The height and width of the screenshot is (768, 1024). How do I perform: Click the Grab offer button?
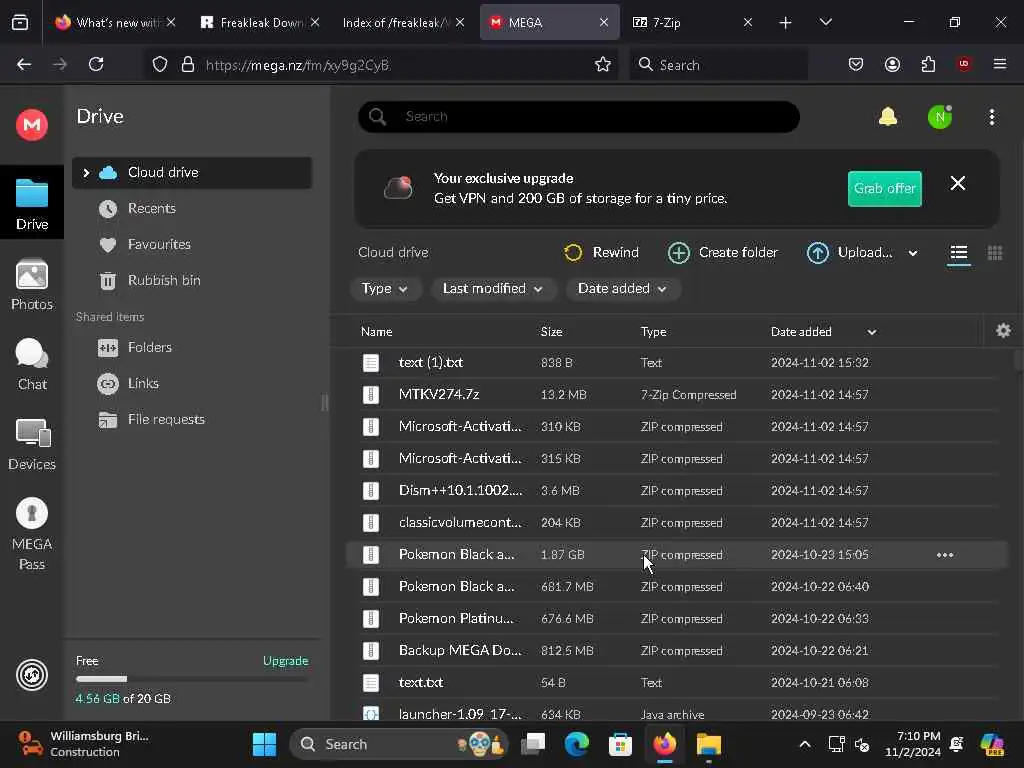coord(884,189)
